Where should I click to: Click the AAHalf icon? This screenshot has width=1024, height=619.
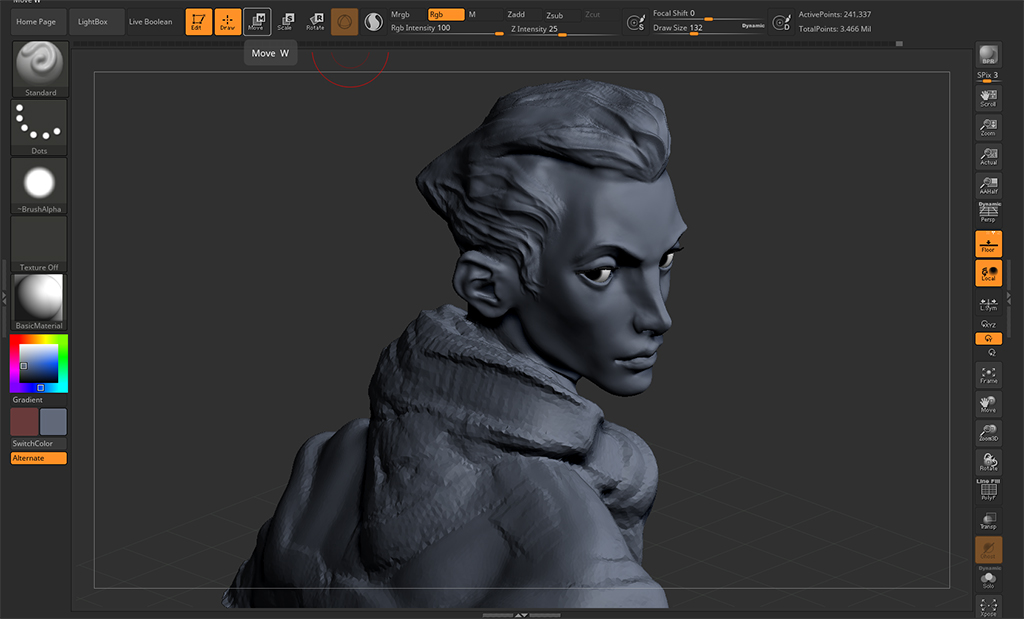pyautogui.click(x=988, y=185)
